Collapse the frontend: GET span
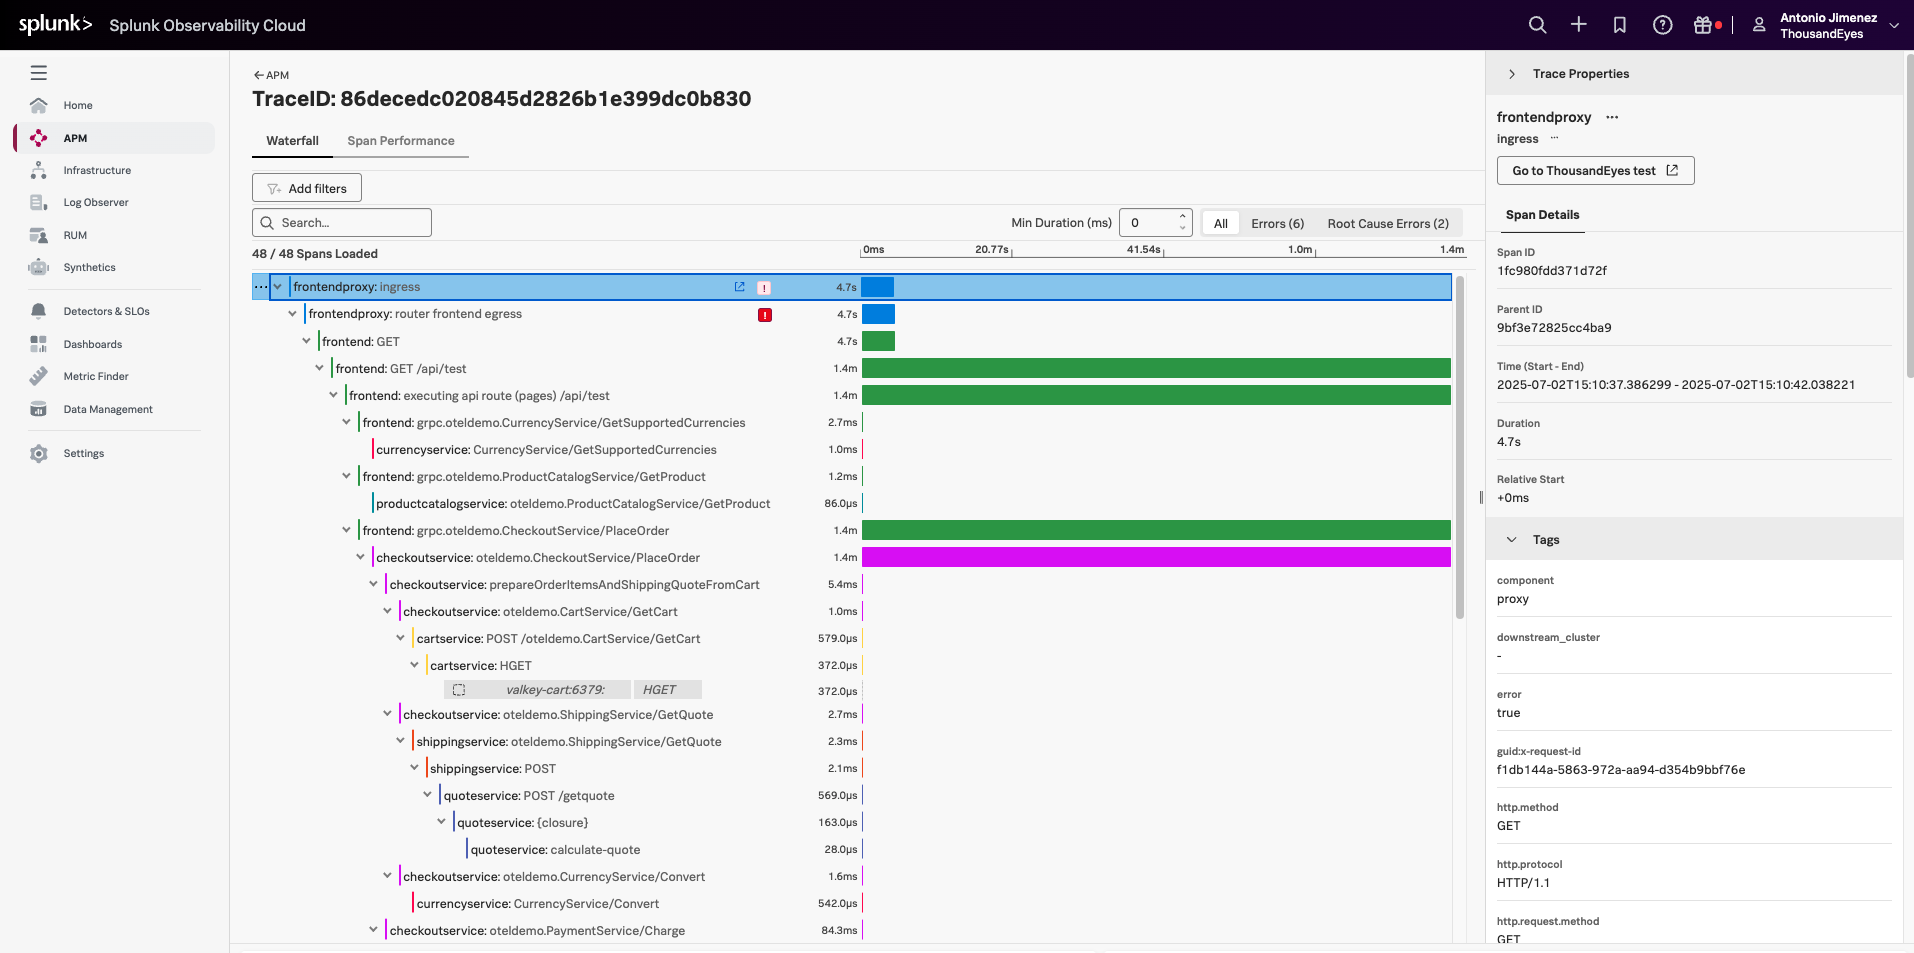 tap(307, 341)
